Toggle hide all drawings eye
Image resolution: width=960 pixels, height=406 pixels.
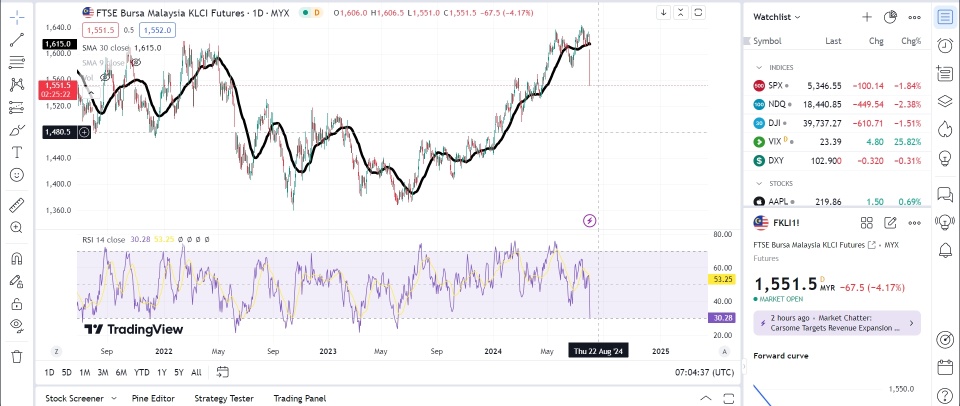tap(17, 326)
